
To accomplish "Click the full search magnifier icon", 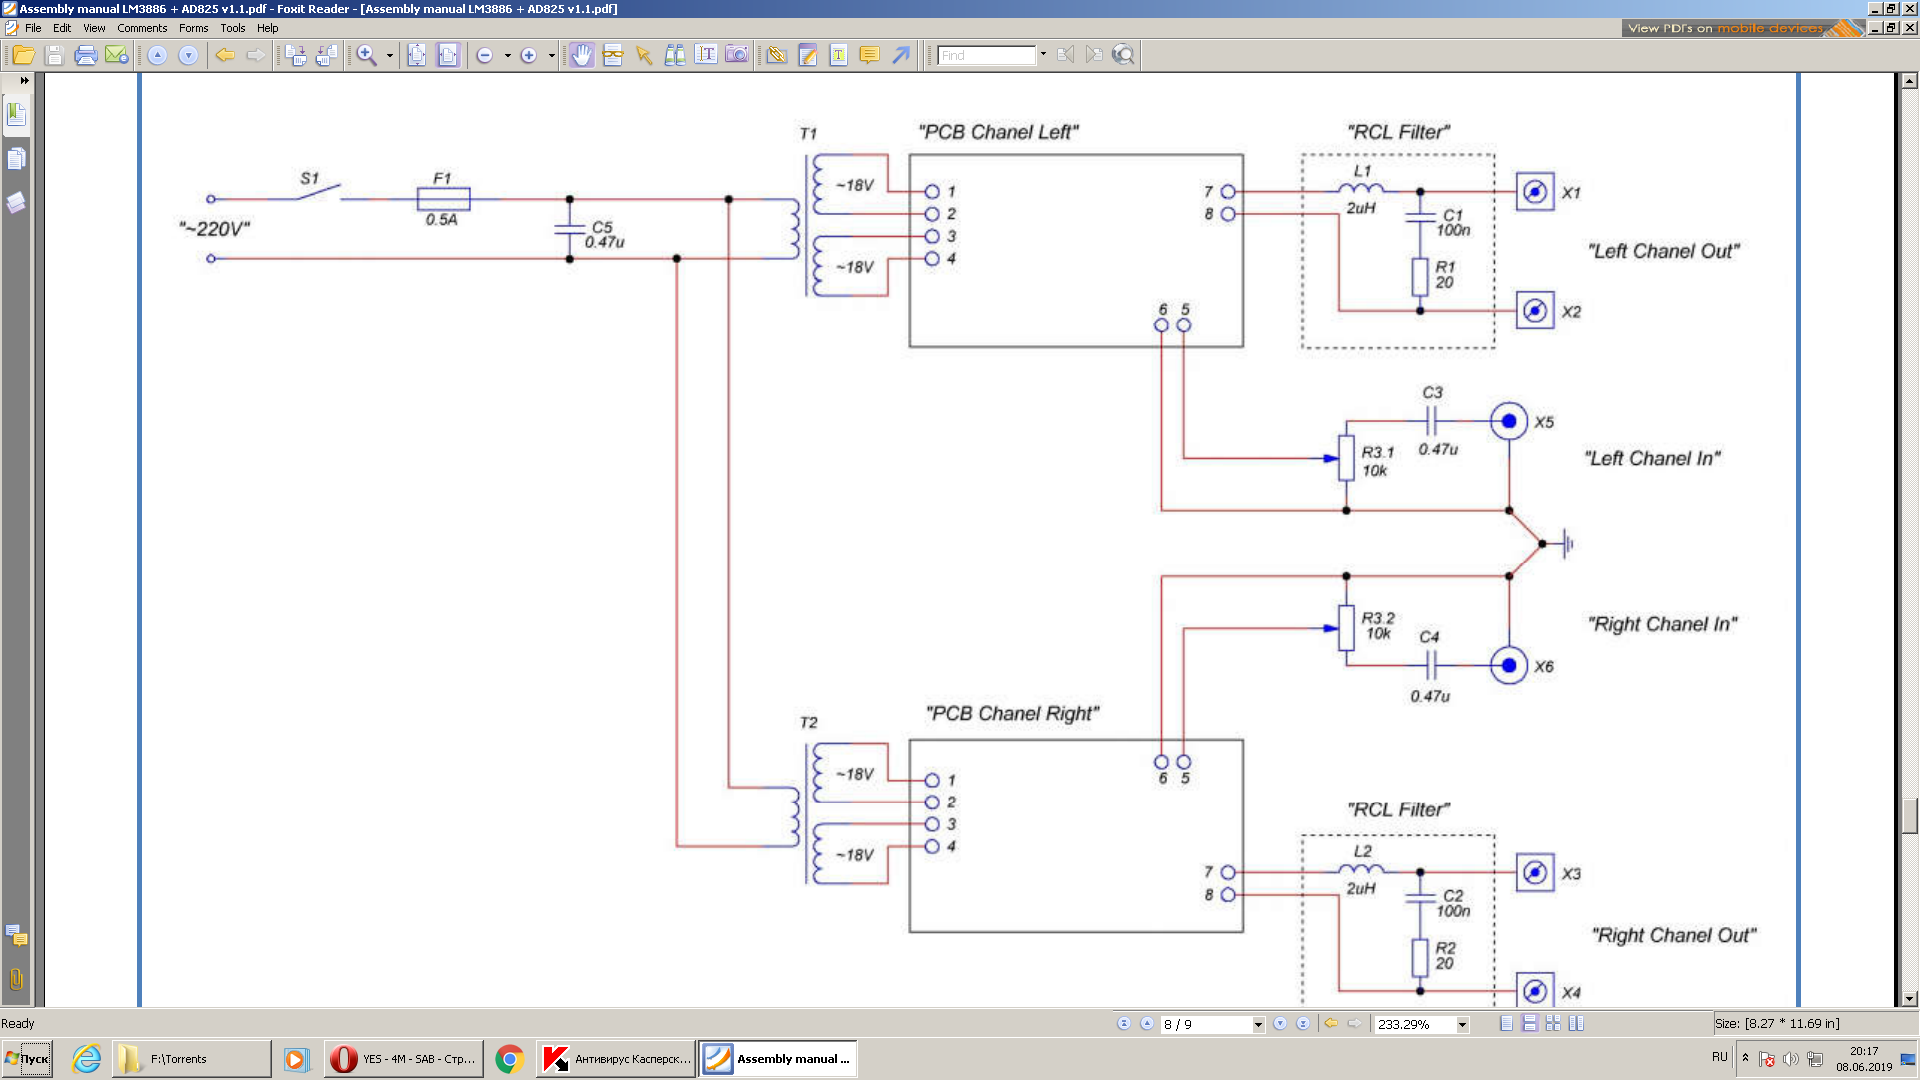I will [x=1123, y=55].
